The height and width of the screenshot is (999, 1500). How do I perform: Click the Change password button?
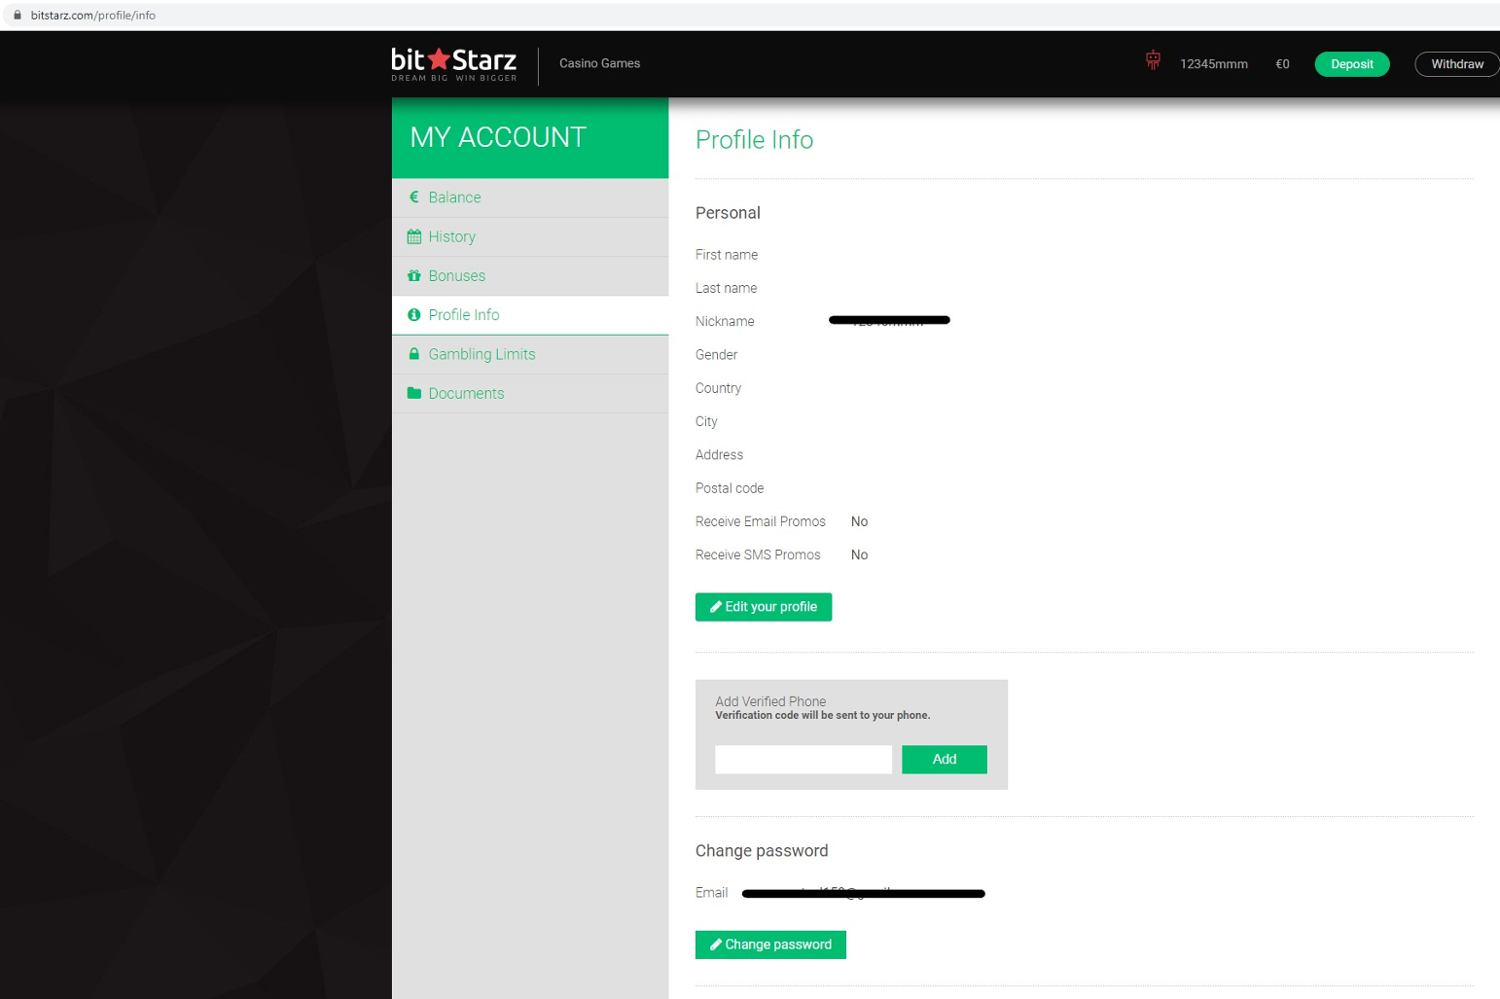[770, 945]
